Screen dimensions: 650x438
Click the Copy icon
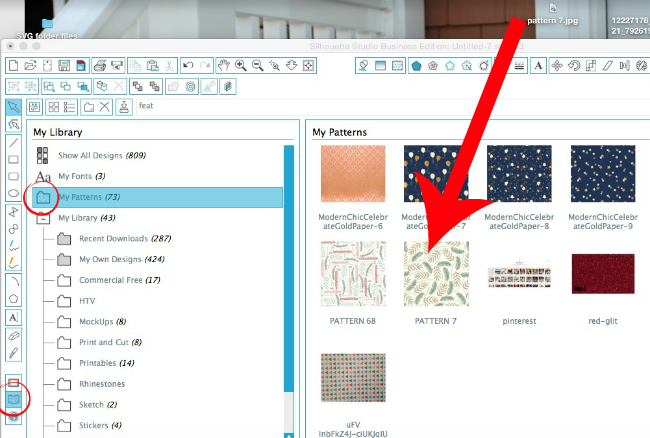[136, 65]
